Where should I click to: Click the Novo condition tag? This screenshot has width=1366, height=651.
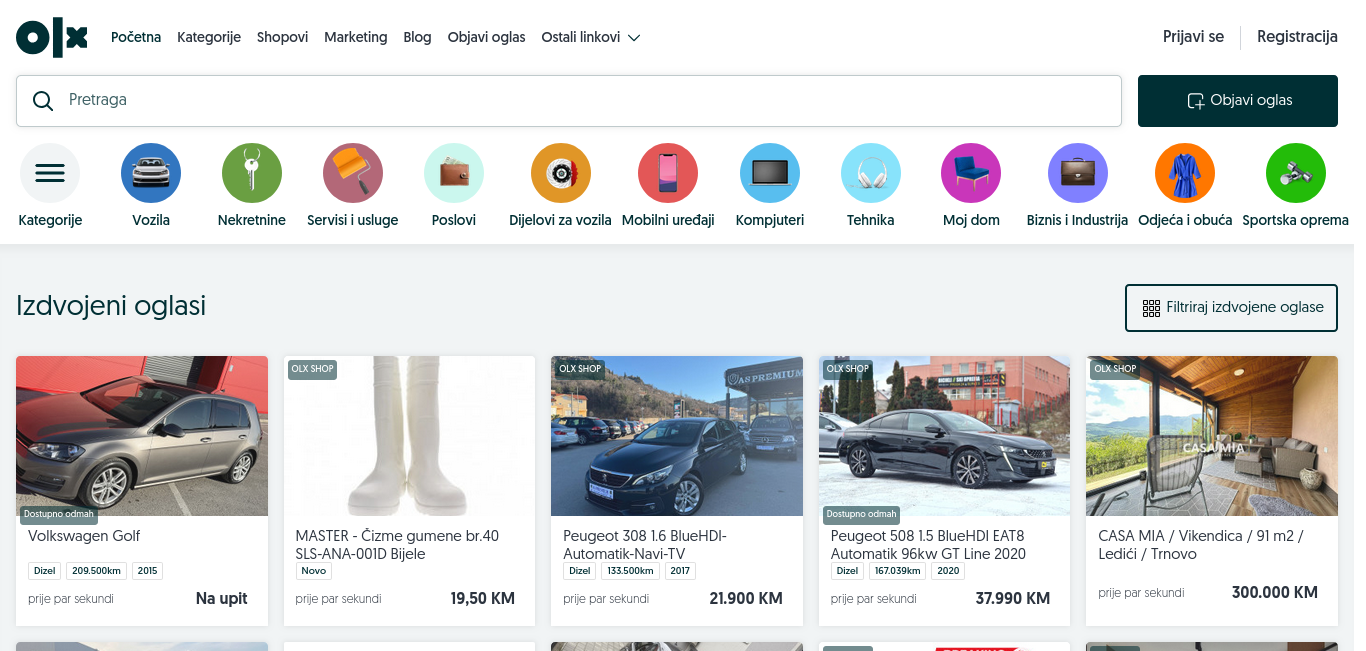[x=314, y=571]
